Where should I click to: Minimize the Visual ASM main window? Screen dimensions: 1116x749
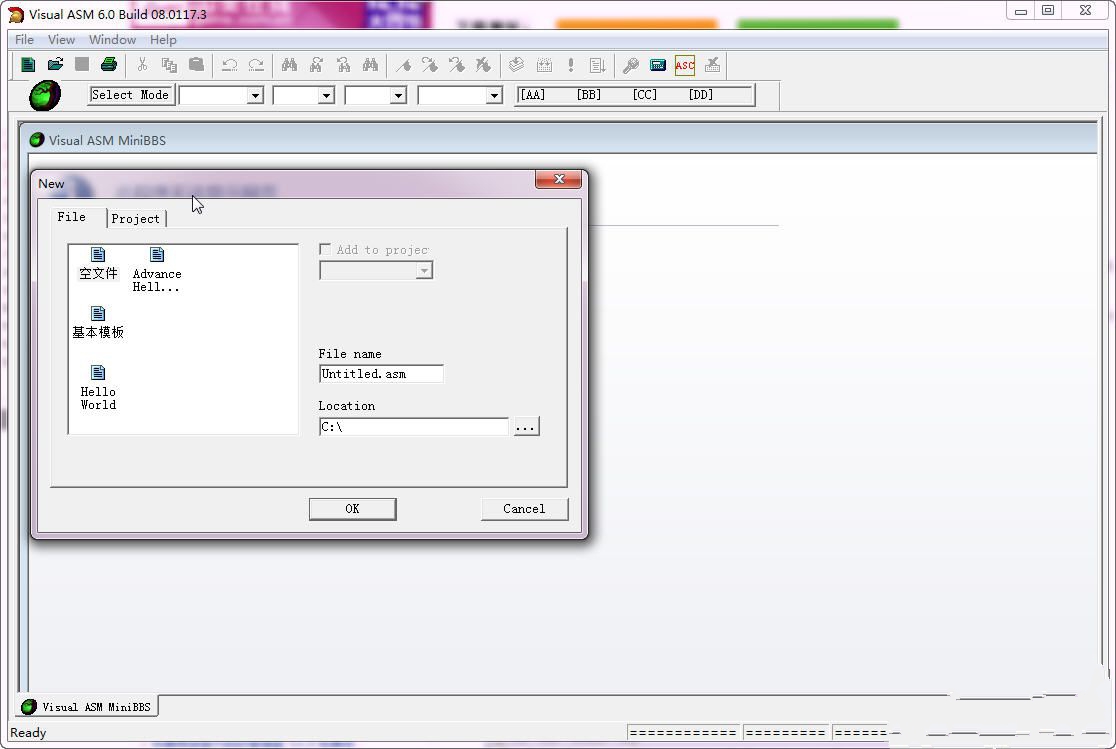click(1021, 11)
